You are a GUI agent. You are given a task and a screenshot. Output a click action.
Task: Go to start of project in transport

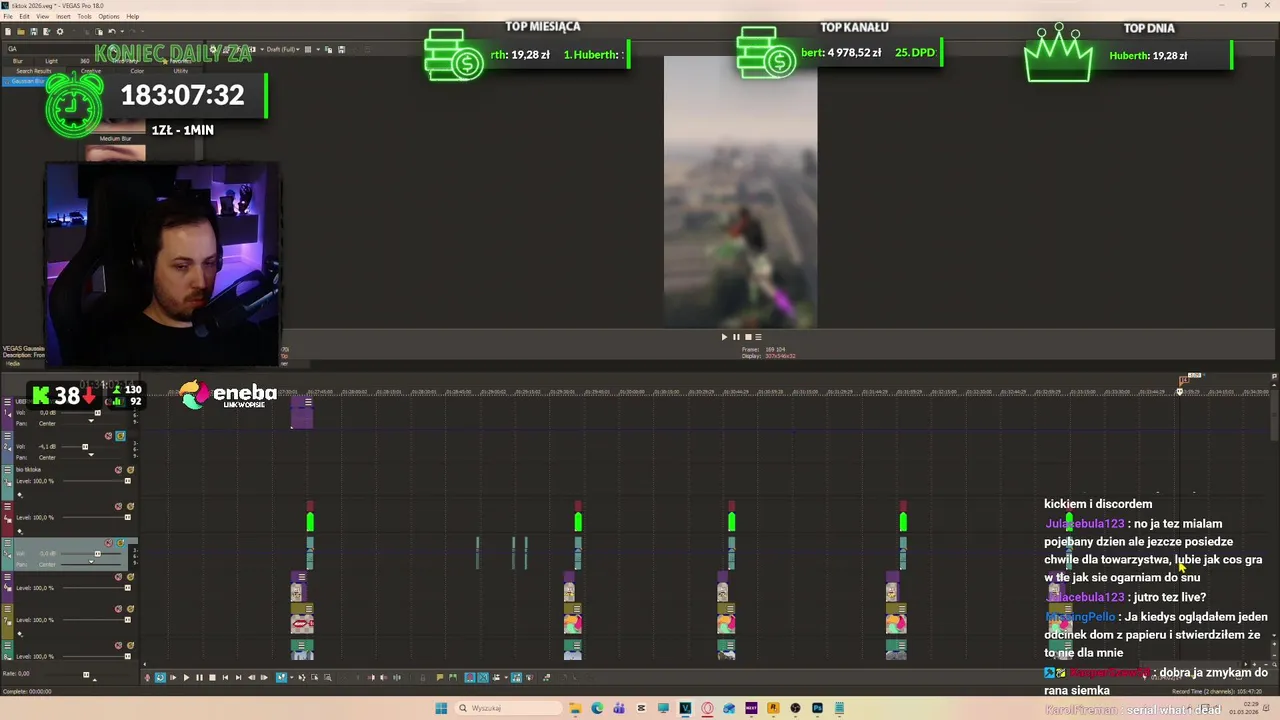(225, 678)
